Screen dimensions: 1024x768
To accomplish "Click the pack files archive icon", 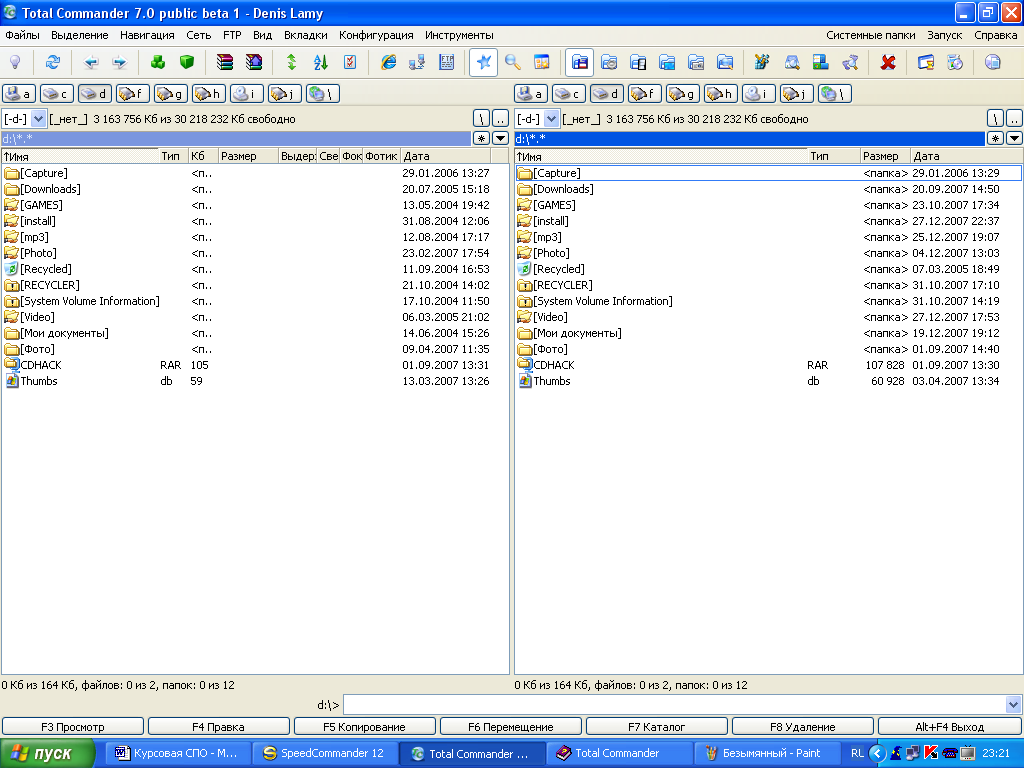I will point(225,62).
